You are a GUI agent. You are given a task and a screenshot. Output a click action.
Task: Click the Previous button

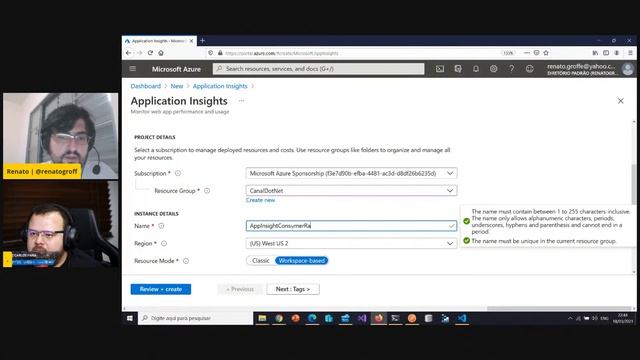click(x=240, y=289)
